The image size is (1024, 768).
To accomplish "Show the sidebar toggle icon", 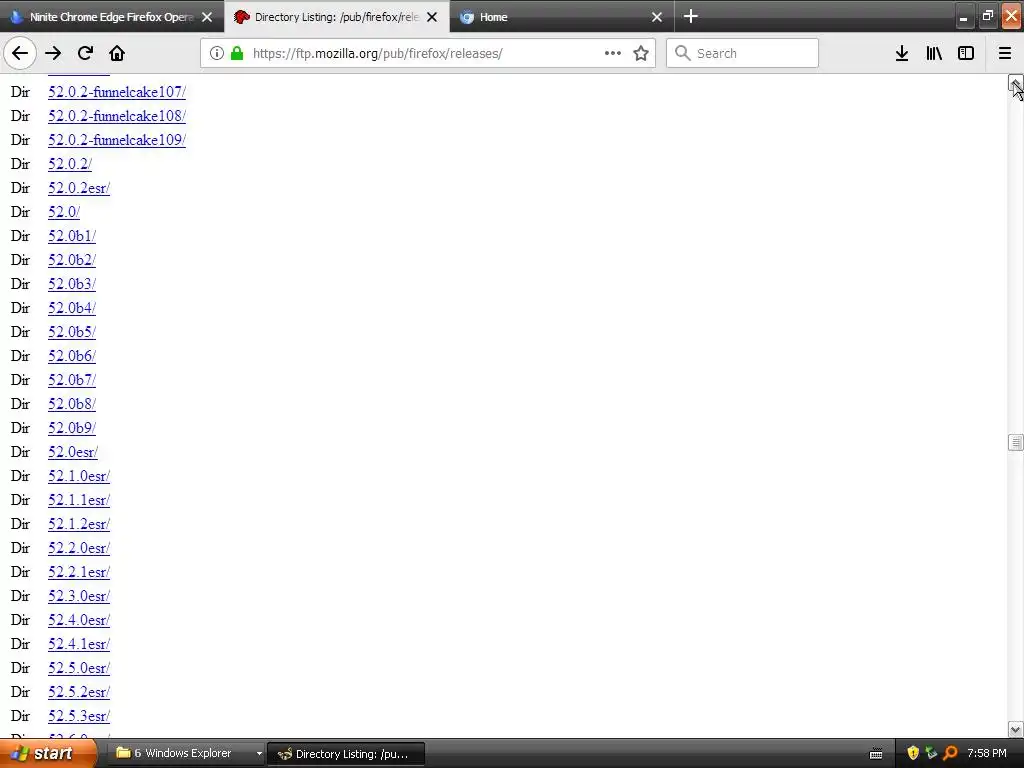I will coord(966,54).
